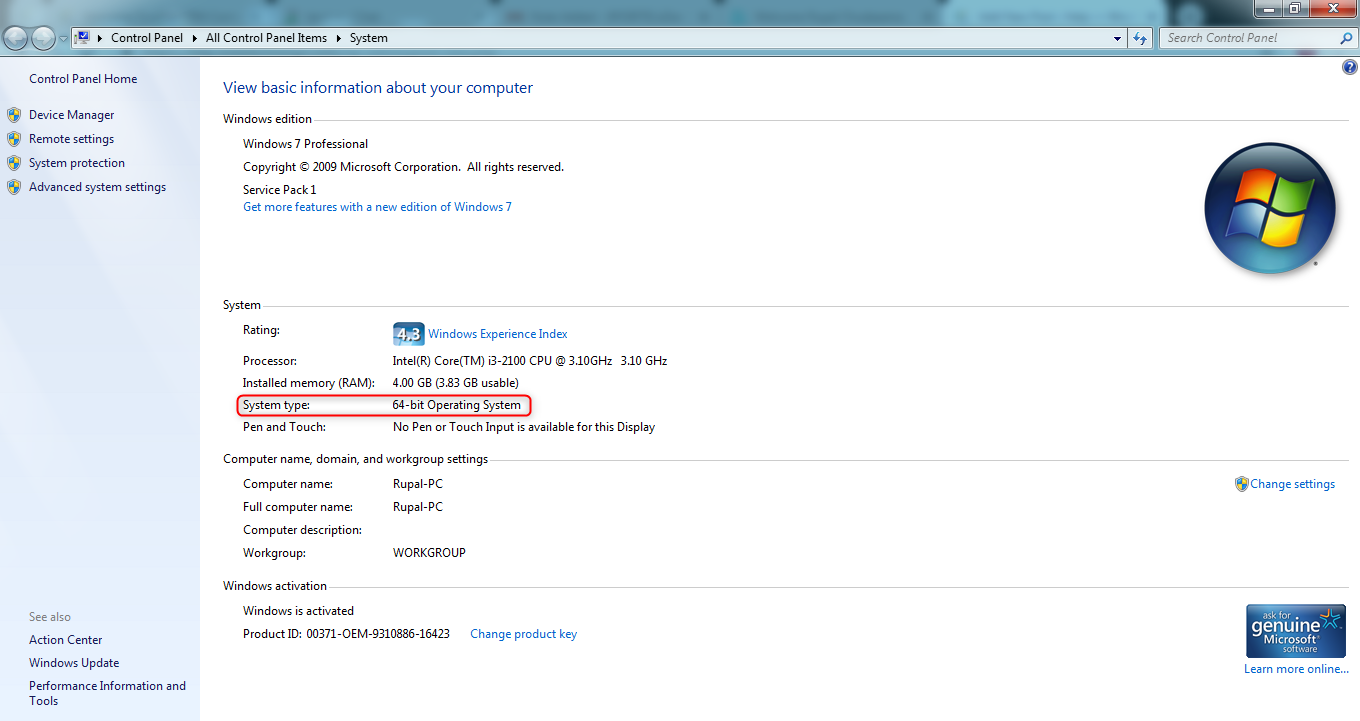Click the Rupal-PC value beside Full computer name
Viewport: 1360px width, 721px height.
tap(418, 507)
